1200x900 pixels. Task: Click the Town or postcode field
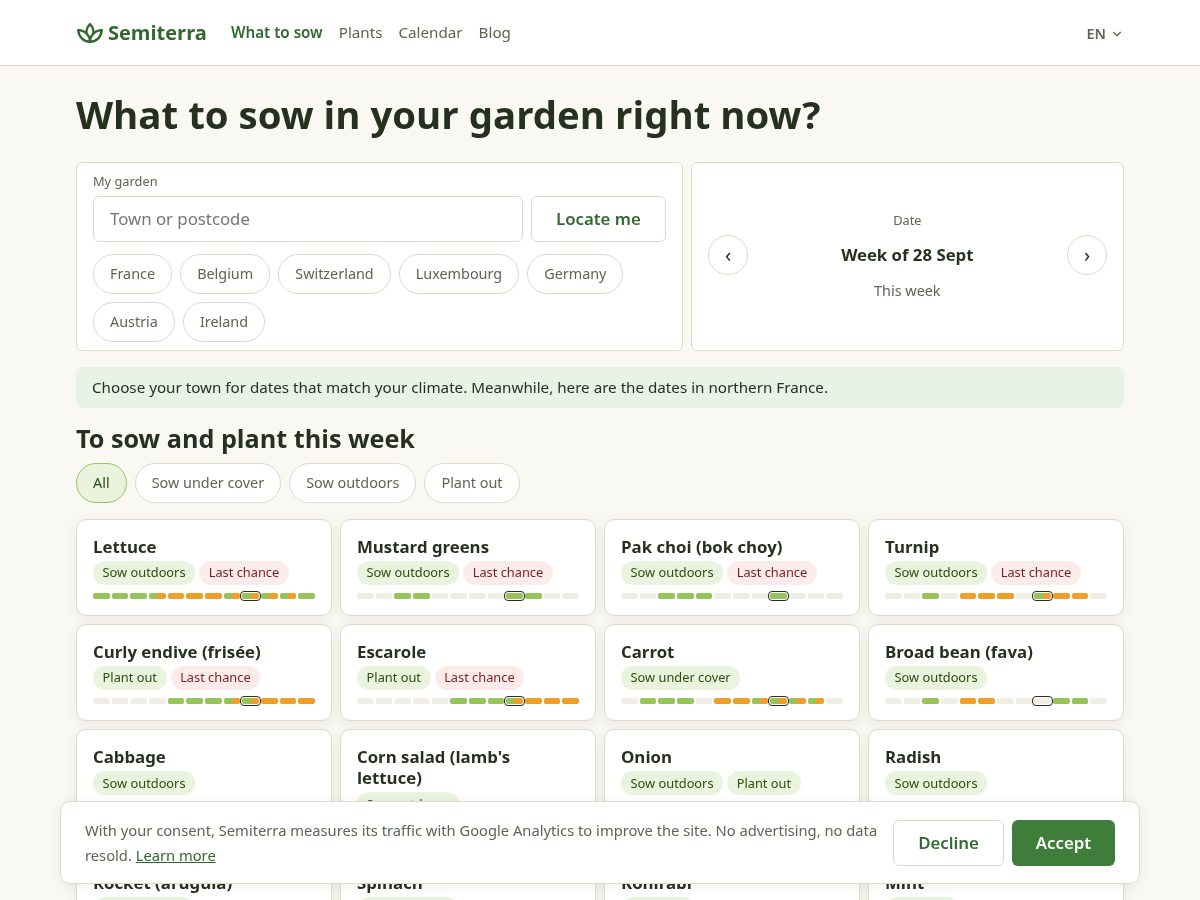tap(308, 219)
